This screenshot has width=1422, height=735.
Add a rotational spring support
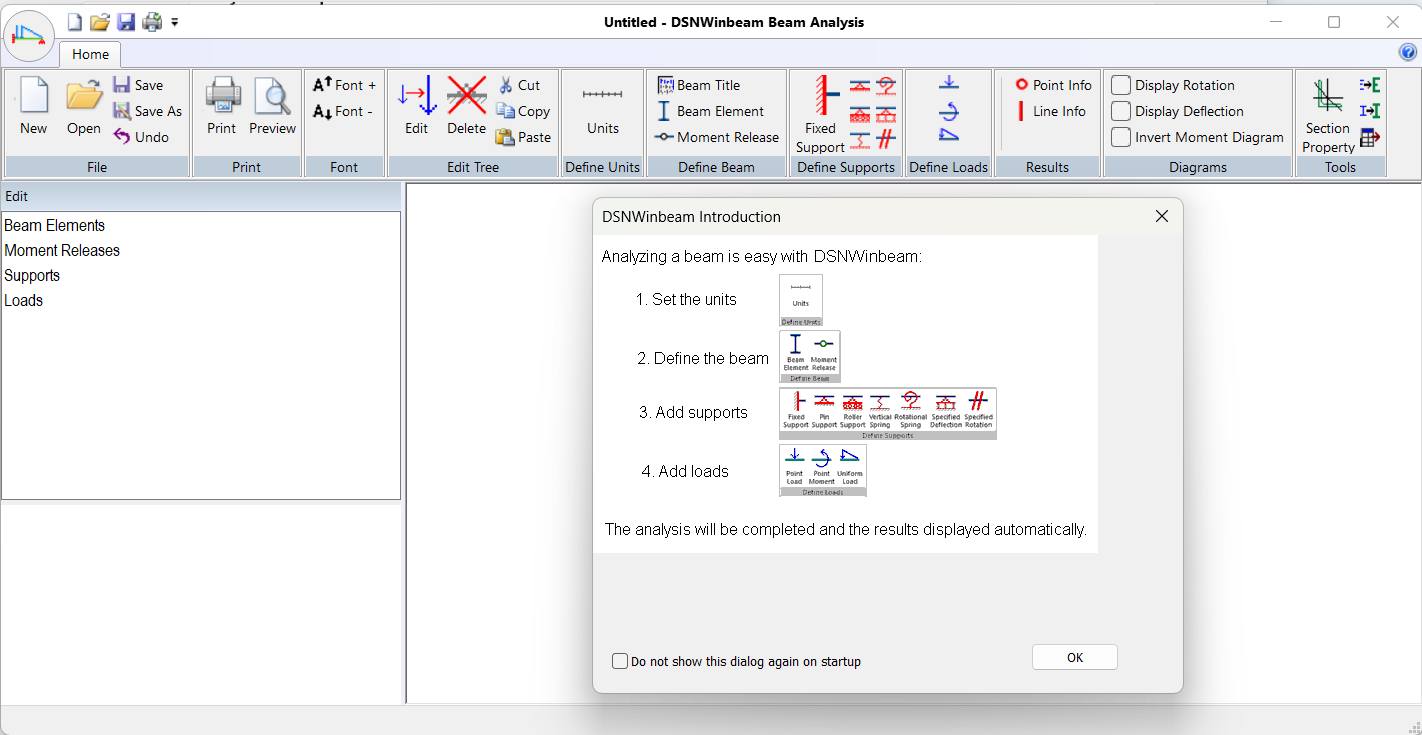[x=886, y=86]
